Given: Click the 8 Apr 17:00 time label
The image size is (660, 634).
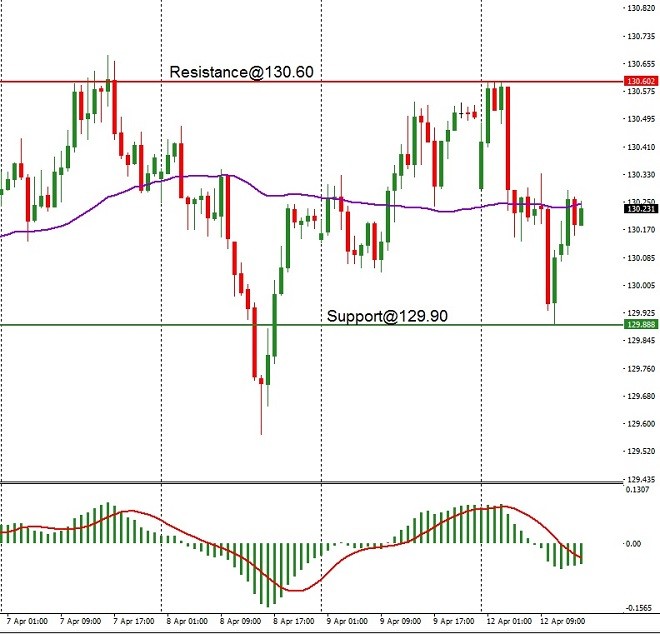Looking at the screenshot, I should coord(294,621).
